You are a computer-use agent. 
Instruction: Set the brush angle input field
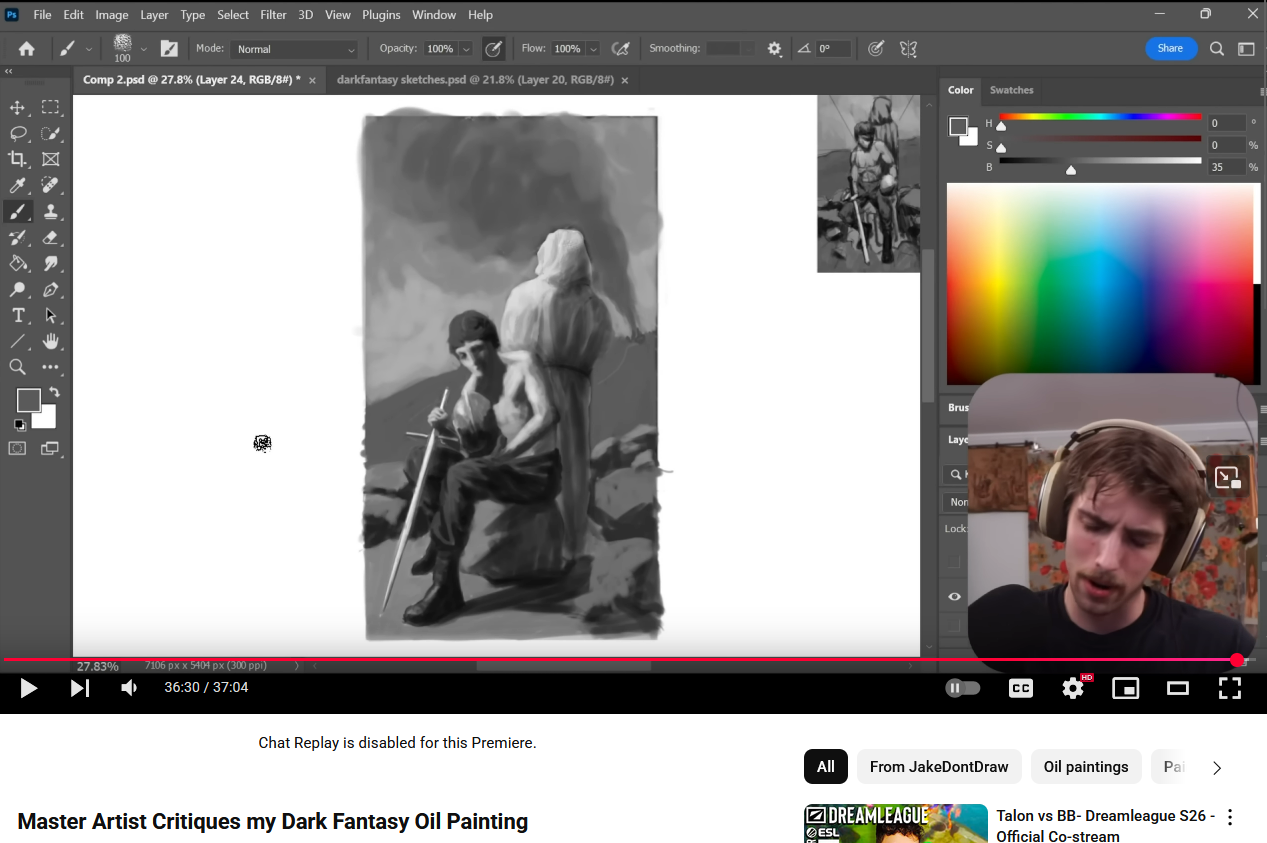[833, 49]
